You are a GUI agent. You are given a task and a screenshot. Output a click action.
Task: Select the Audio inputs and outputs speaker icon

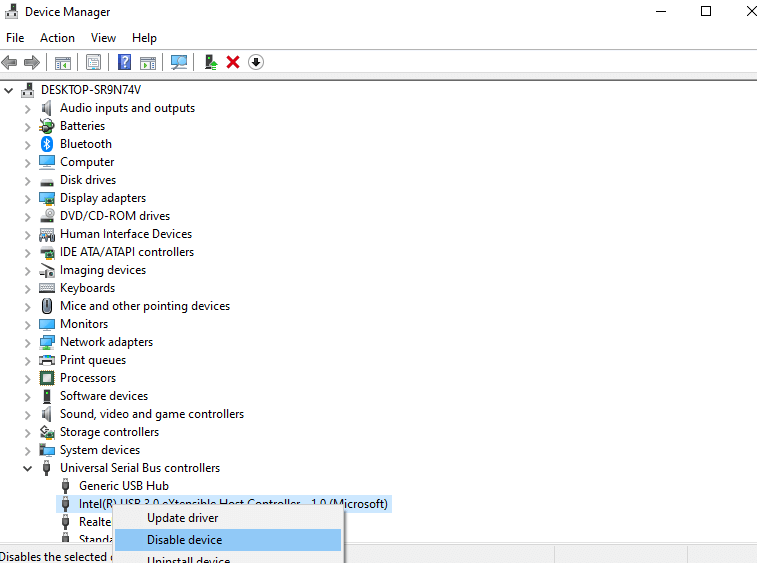(x=47, y=108)
